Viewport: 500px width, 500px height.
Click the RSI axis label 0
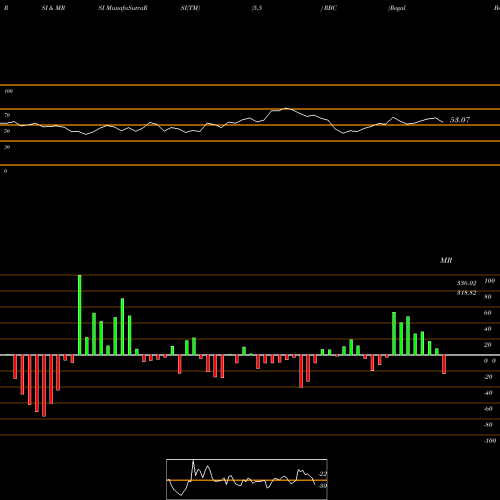(5, 171)
